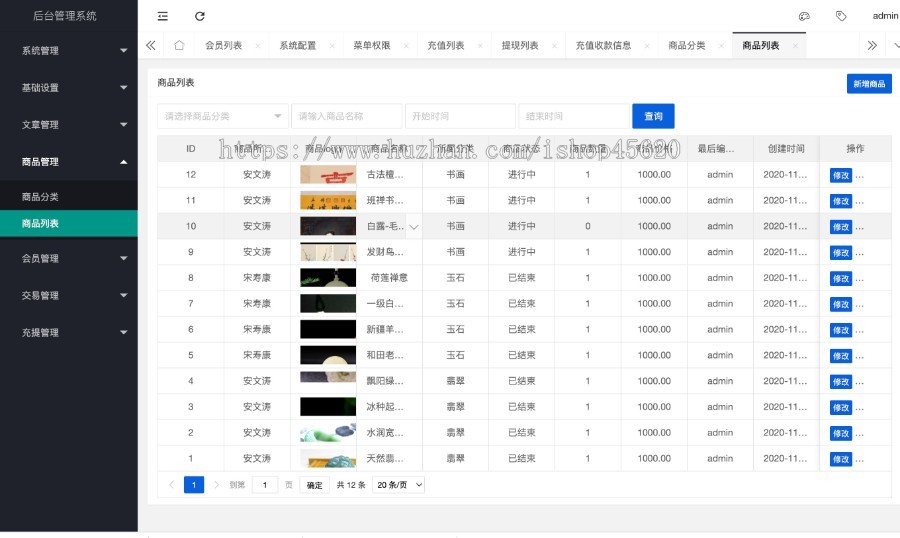Click the pagination next arrow
The image size is (900, 538).
coord(216,485)
